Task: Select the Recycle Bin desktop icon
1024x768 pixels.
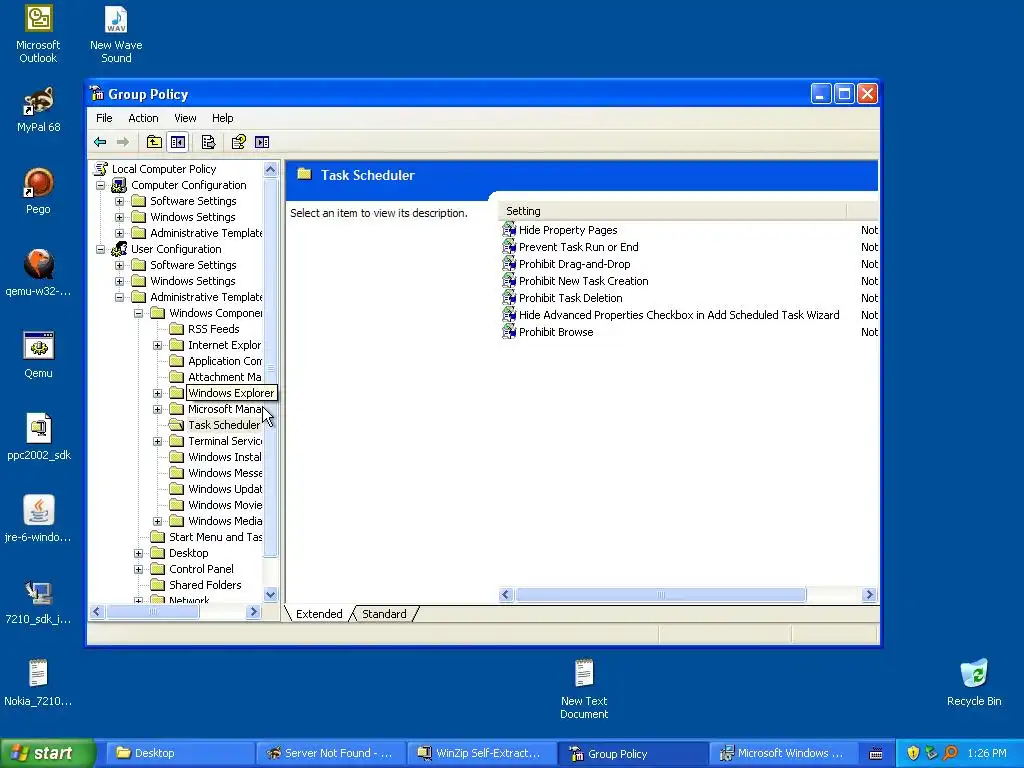Action: pos(974,682)
